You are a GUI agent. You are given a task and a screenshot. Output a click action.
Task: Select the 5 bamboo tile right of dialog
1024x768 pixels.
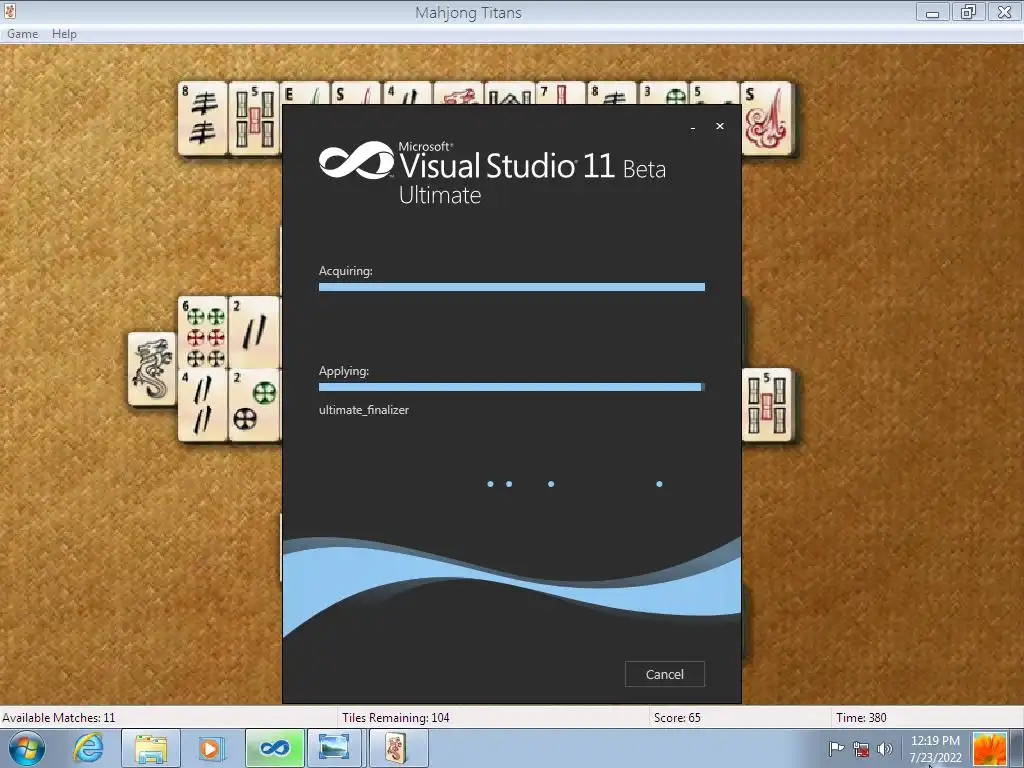(767, 405)
